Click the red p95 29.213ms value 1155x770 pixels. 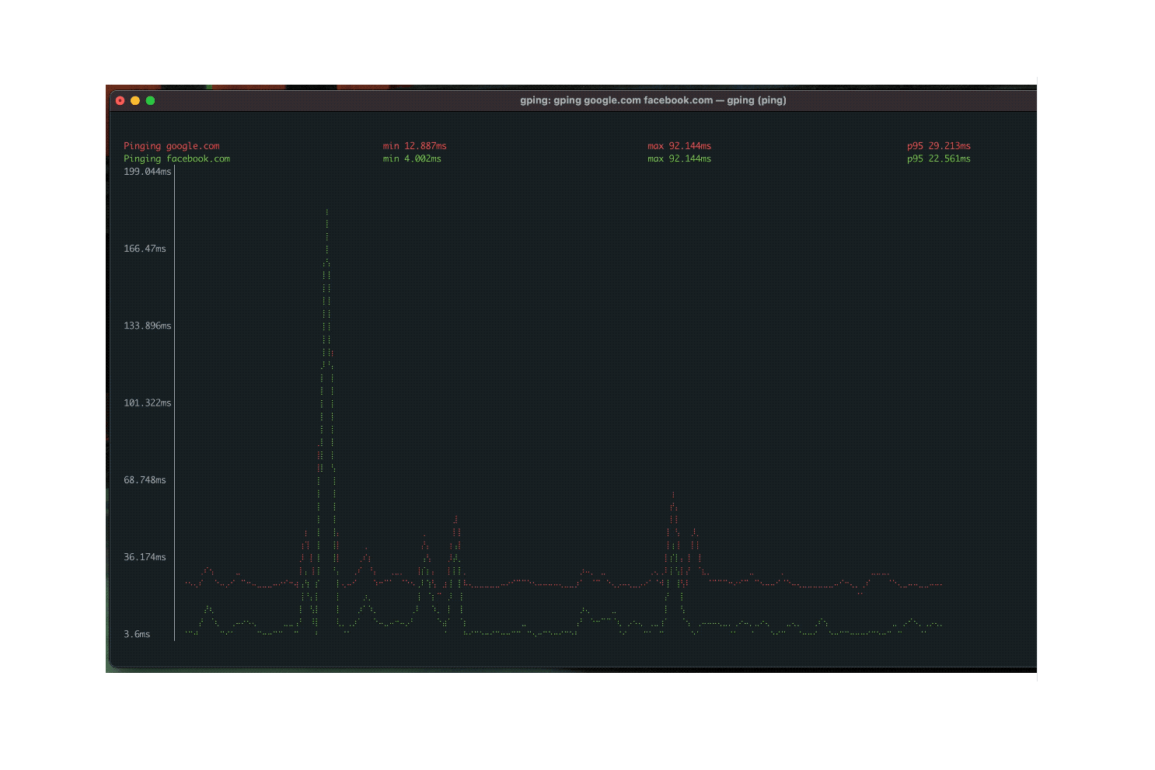tap(938, 146)
